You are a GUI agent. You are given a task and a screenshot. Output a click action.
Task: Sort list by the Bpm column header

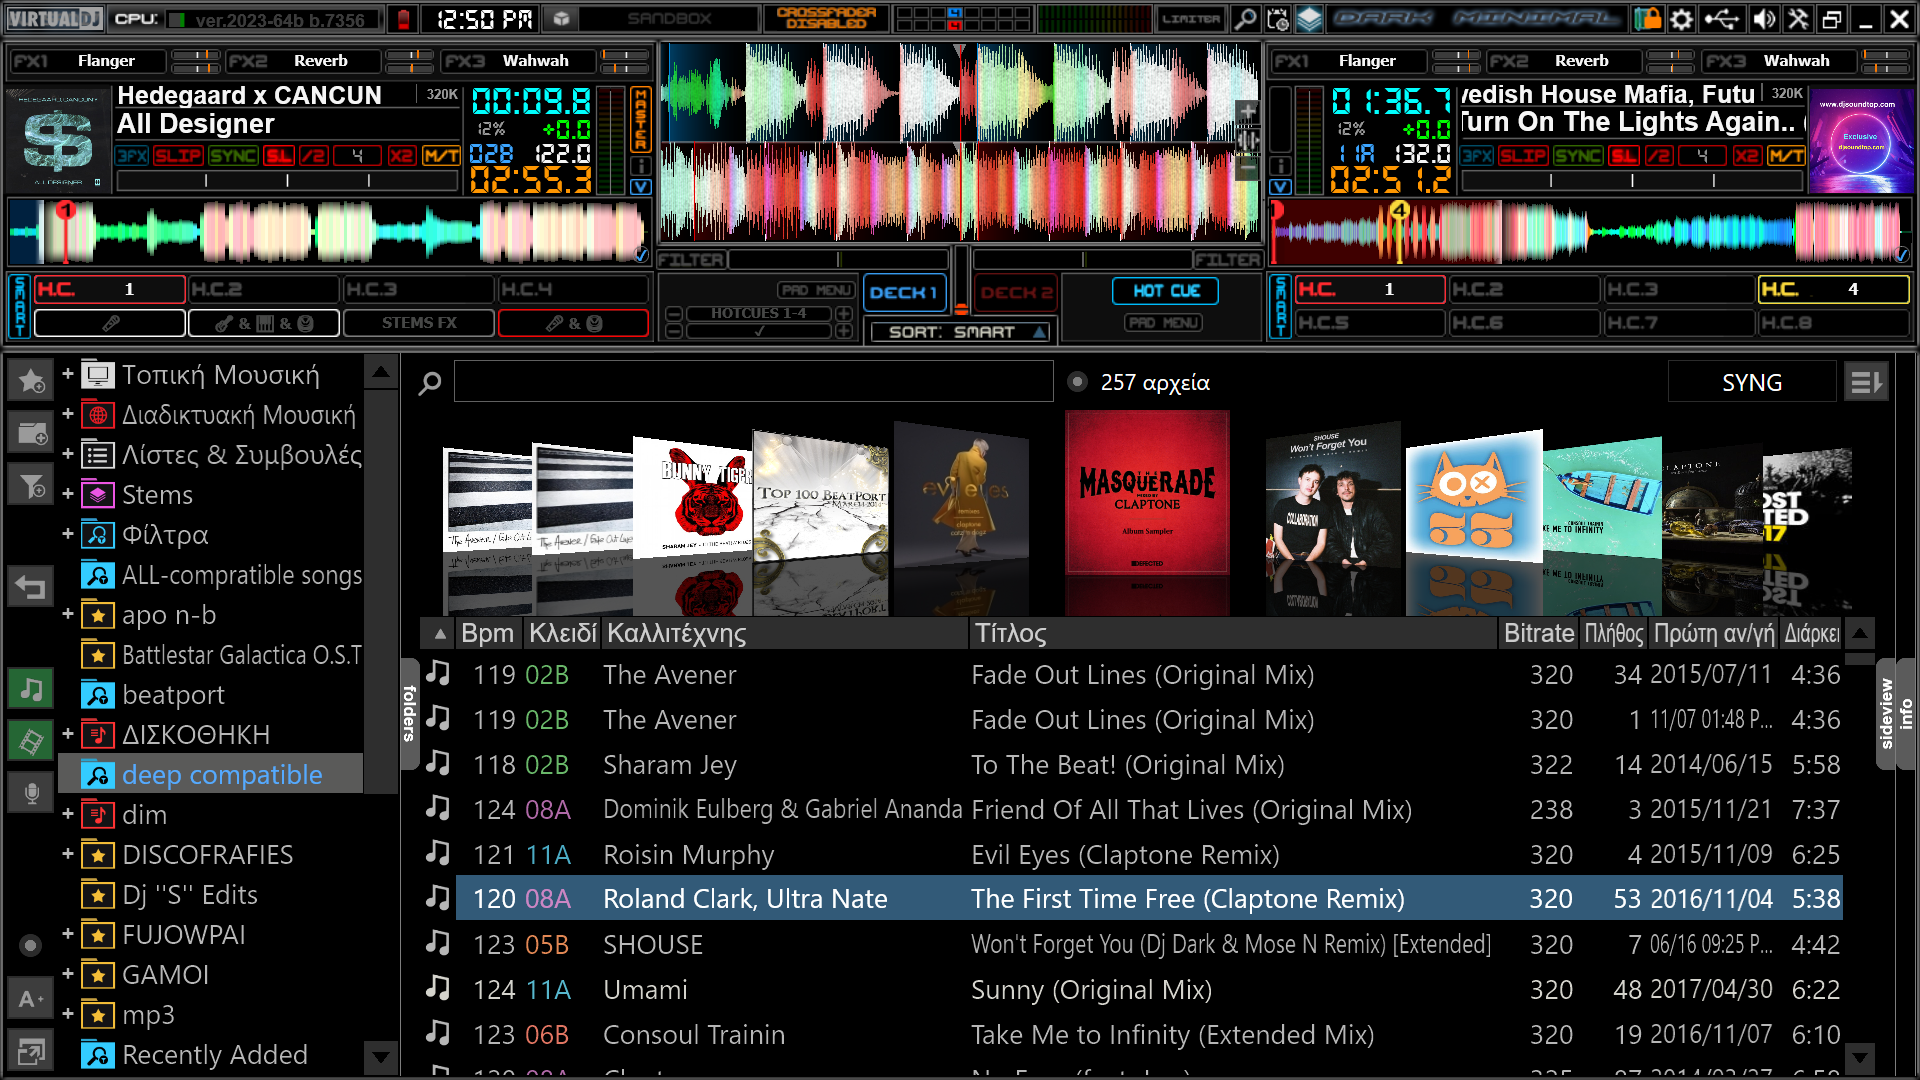[487, 633]
